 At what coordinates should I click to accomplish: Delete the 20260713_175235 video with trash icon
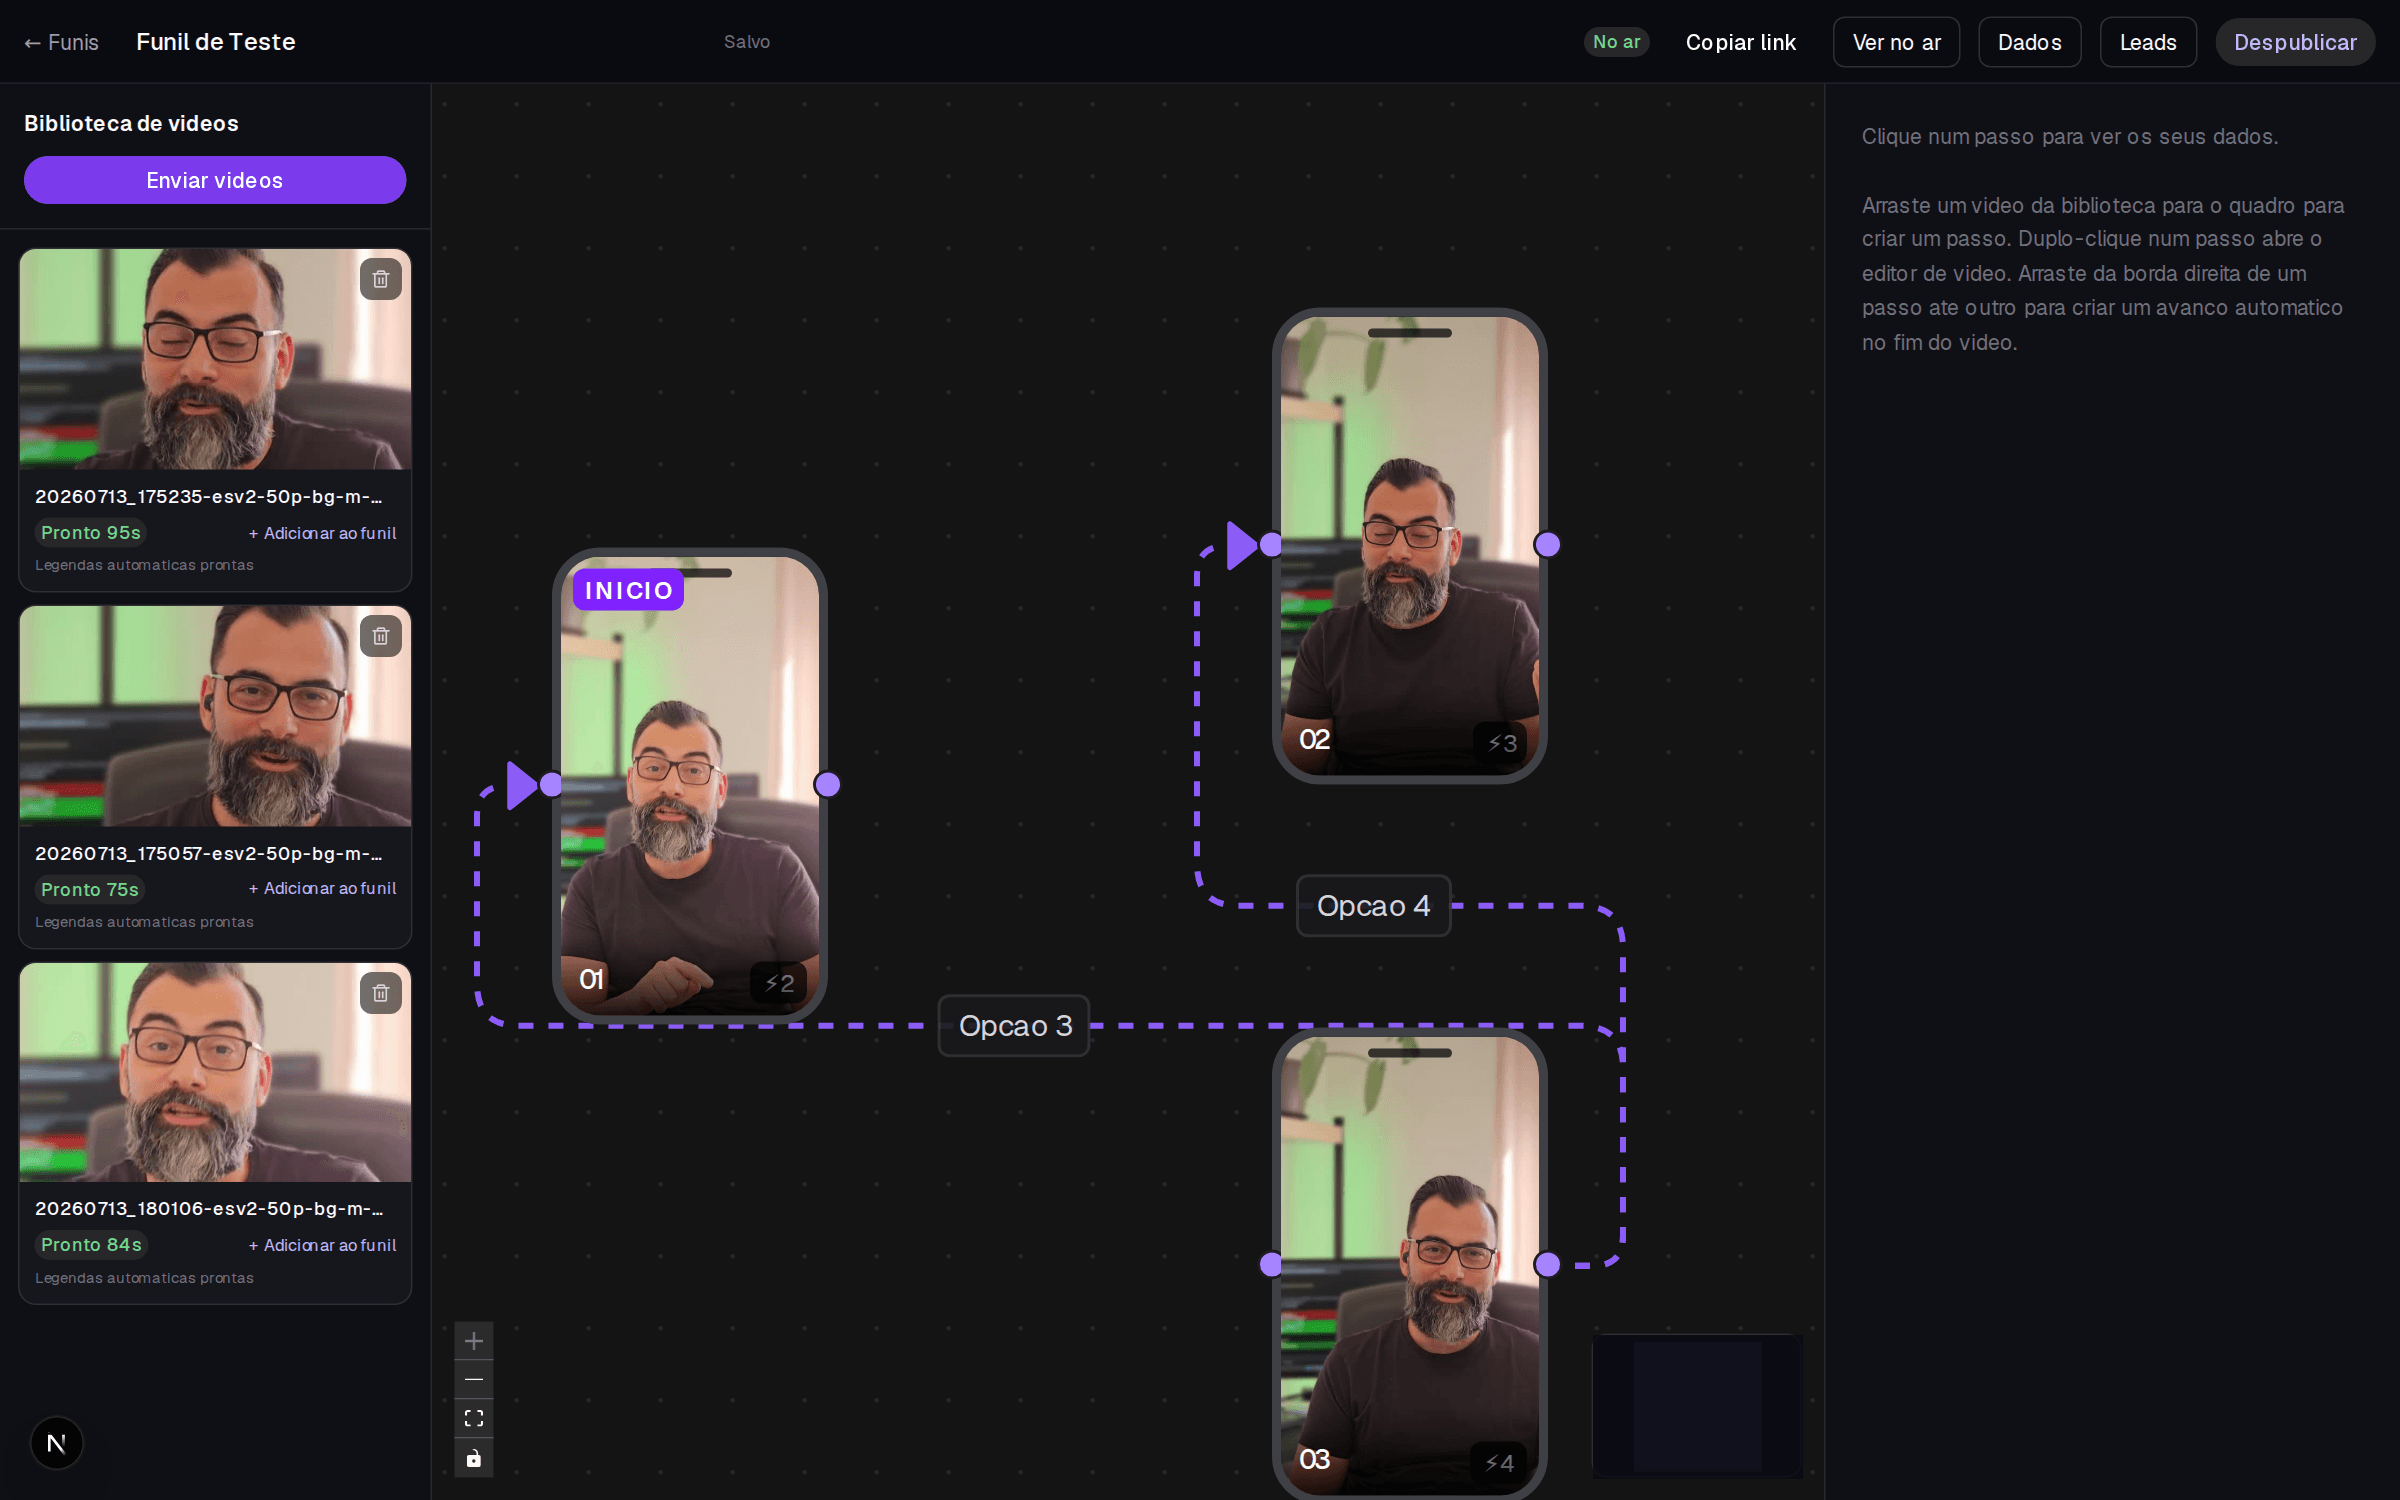click(x=381, y=279)
